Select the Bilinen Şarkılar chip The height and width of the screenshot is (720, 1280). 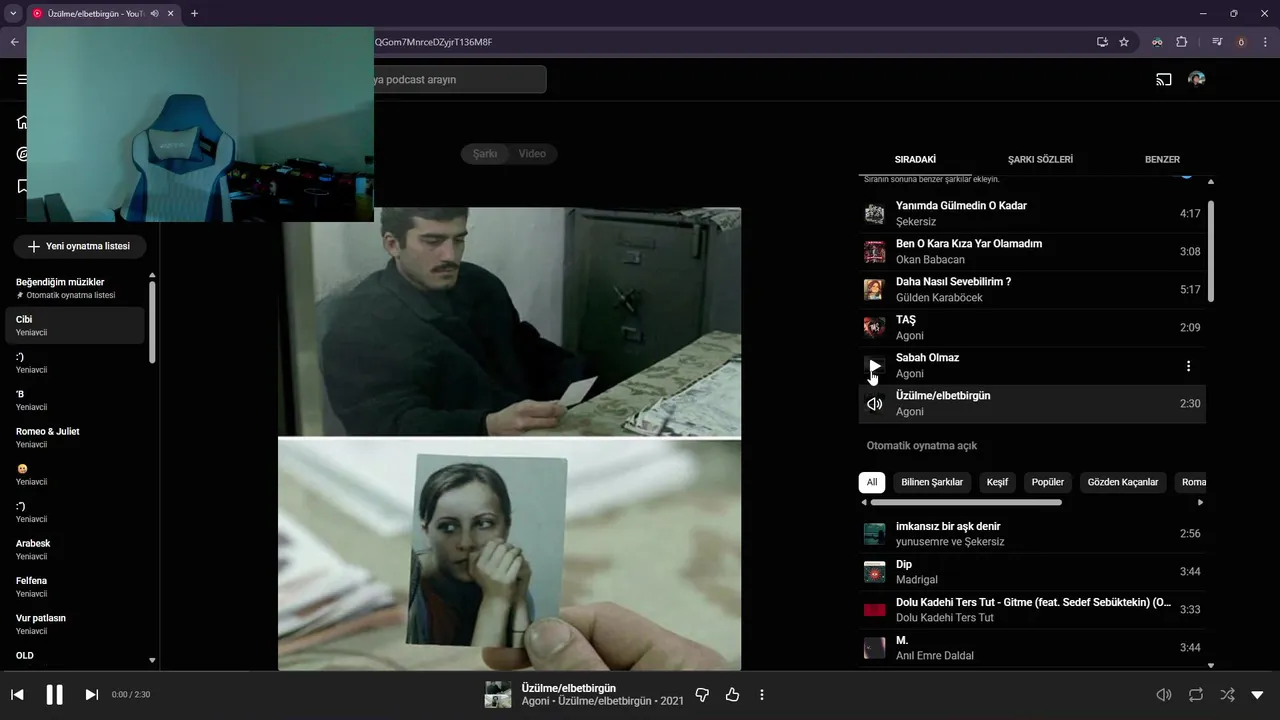pos(932,482)
